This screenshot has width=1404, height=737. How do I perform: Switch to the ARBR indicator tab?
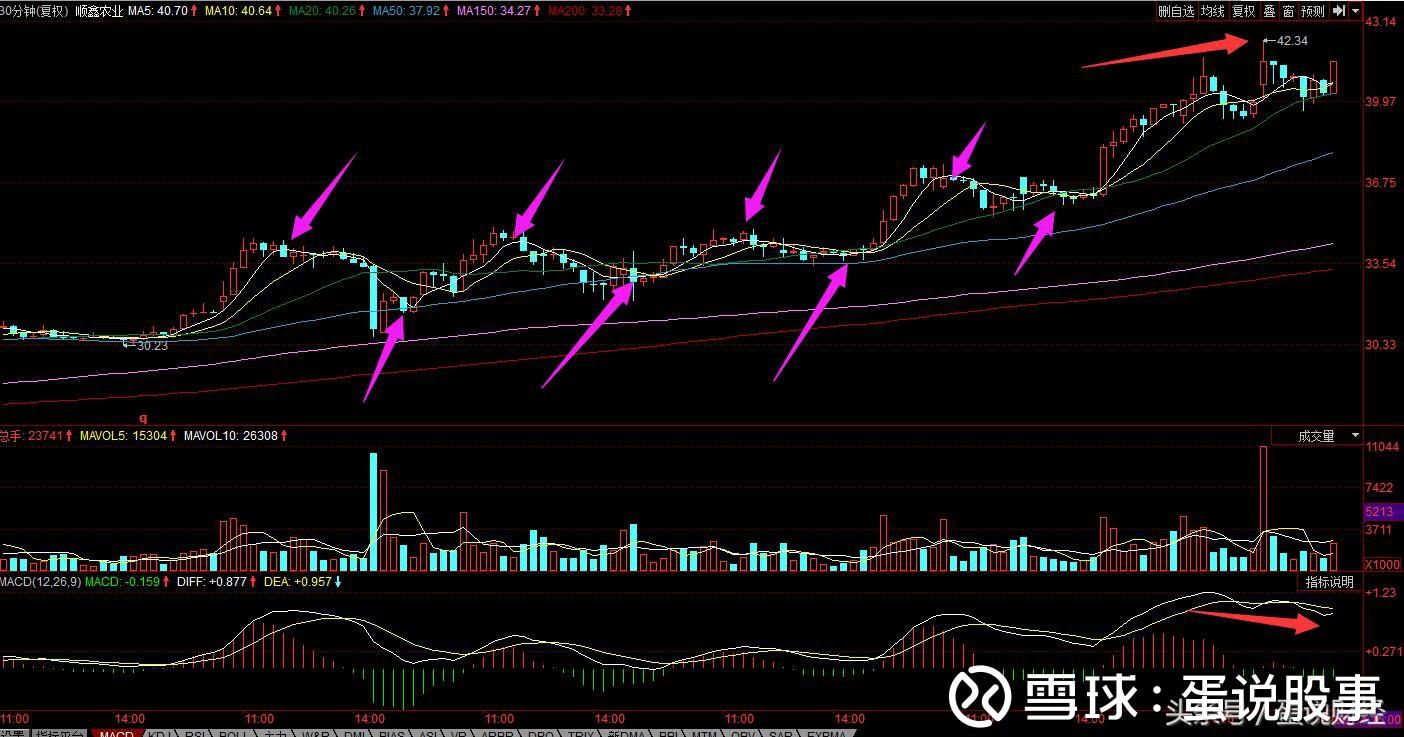[494, 732]
